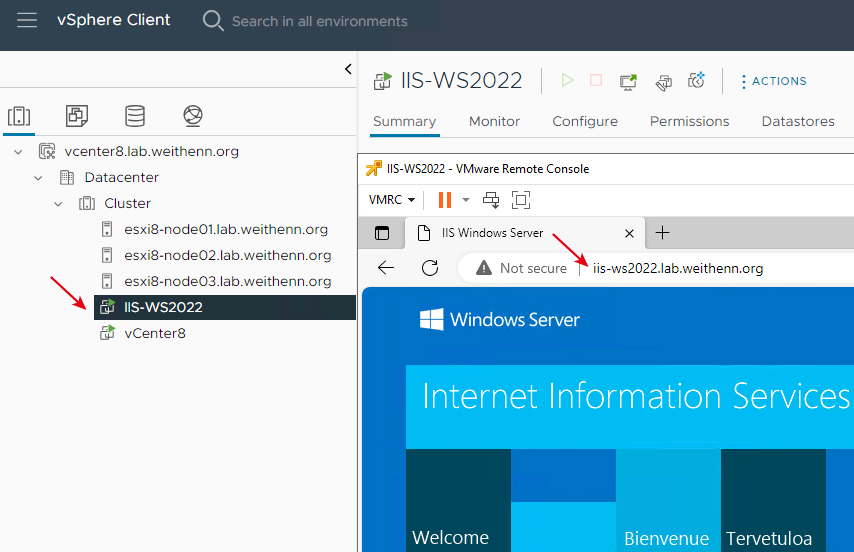Click the Take Snapshot icon
Image resolution: width=854 pixels, height=552 pixels.
696,81
